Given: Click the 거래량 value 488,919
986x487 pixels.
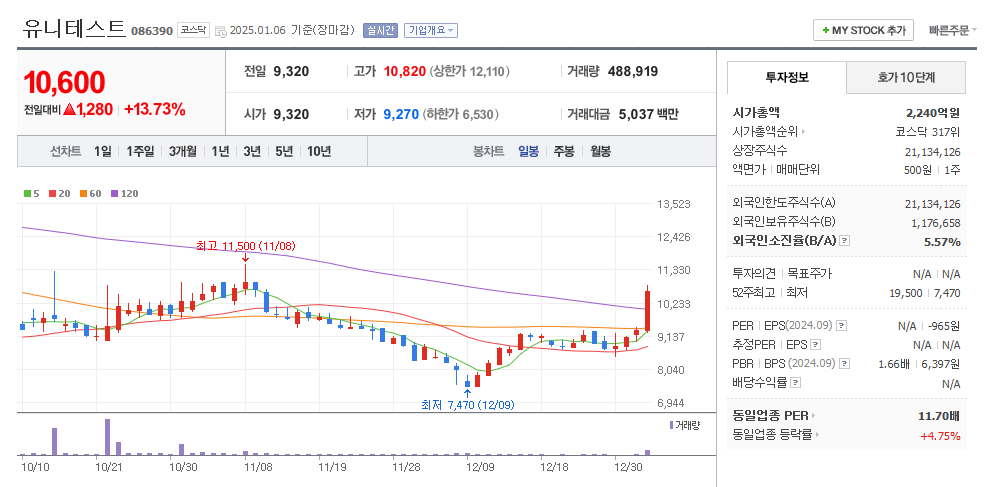Looking at the screenshot, I should (x=633, y=71).
